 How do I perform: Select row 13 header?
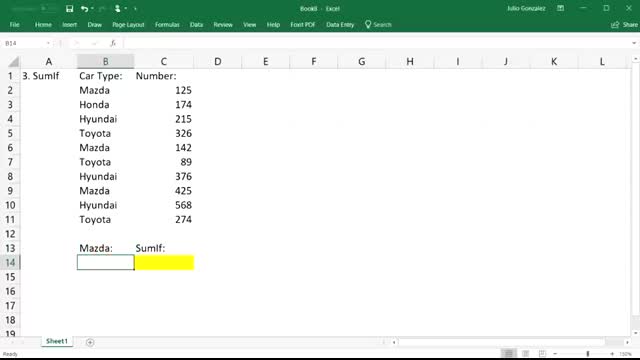[x=10, y=248]
